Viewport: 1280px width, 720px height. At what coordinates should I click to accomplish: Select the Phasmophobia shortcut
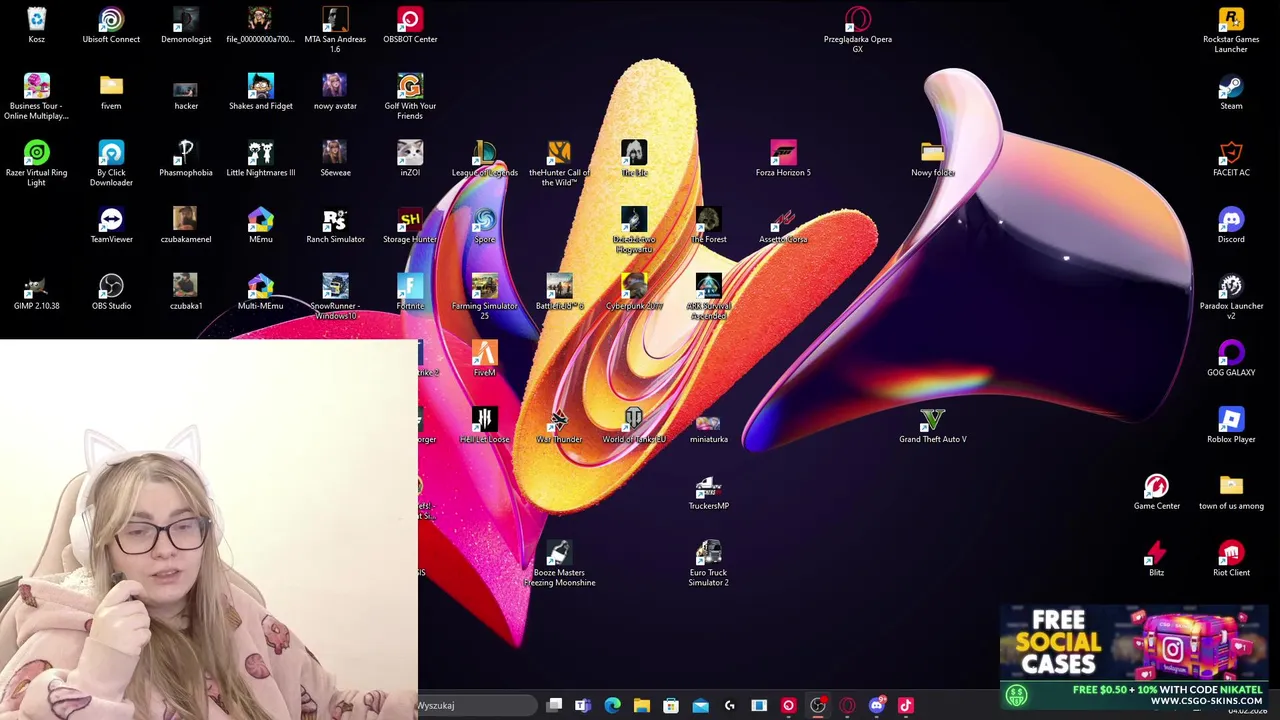[186, 160]
